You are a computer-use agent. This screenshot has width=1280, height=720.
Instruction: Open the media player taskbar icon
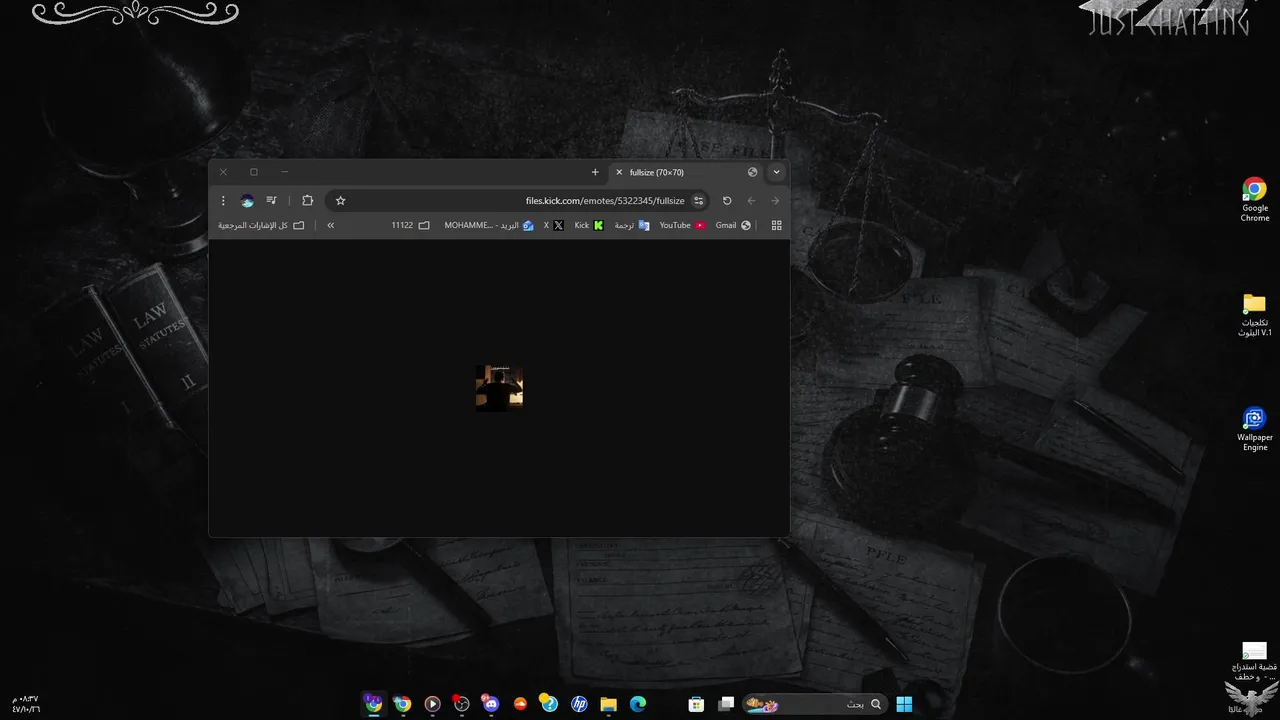pyautogui.click(x=432, y=704)
